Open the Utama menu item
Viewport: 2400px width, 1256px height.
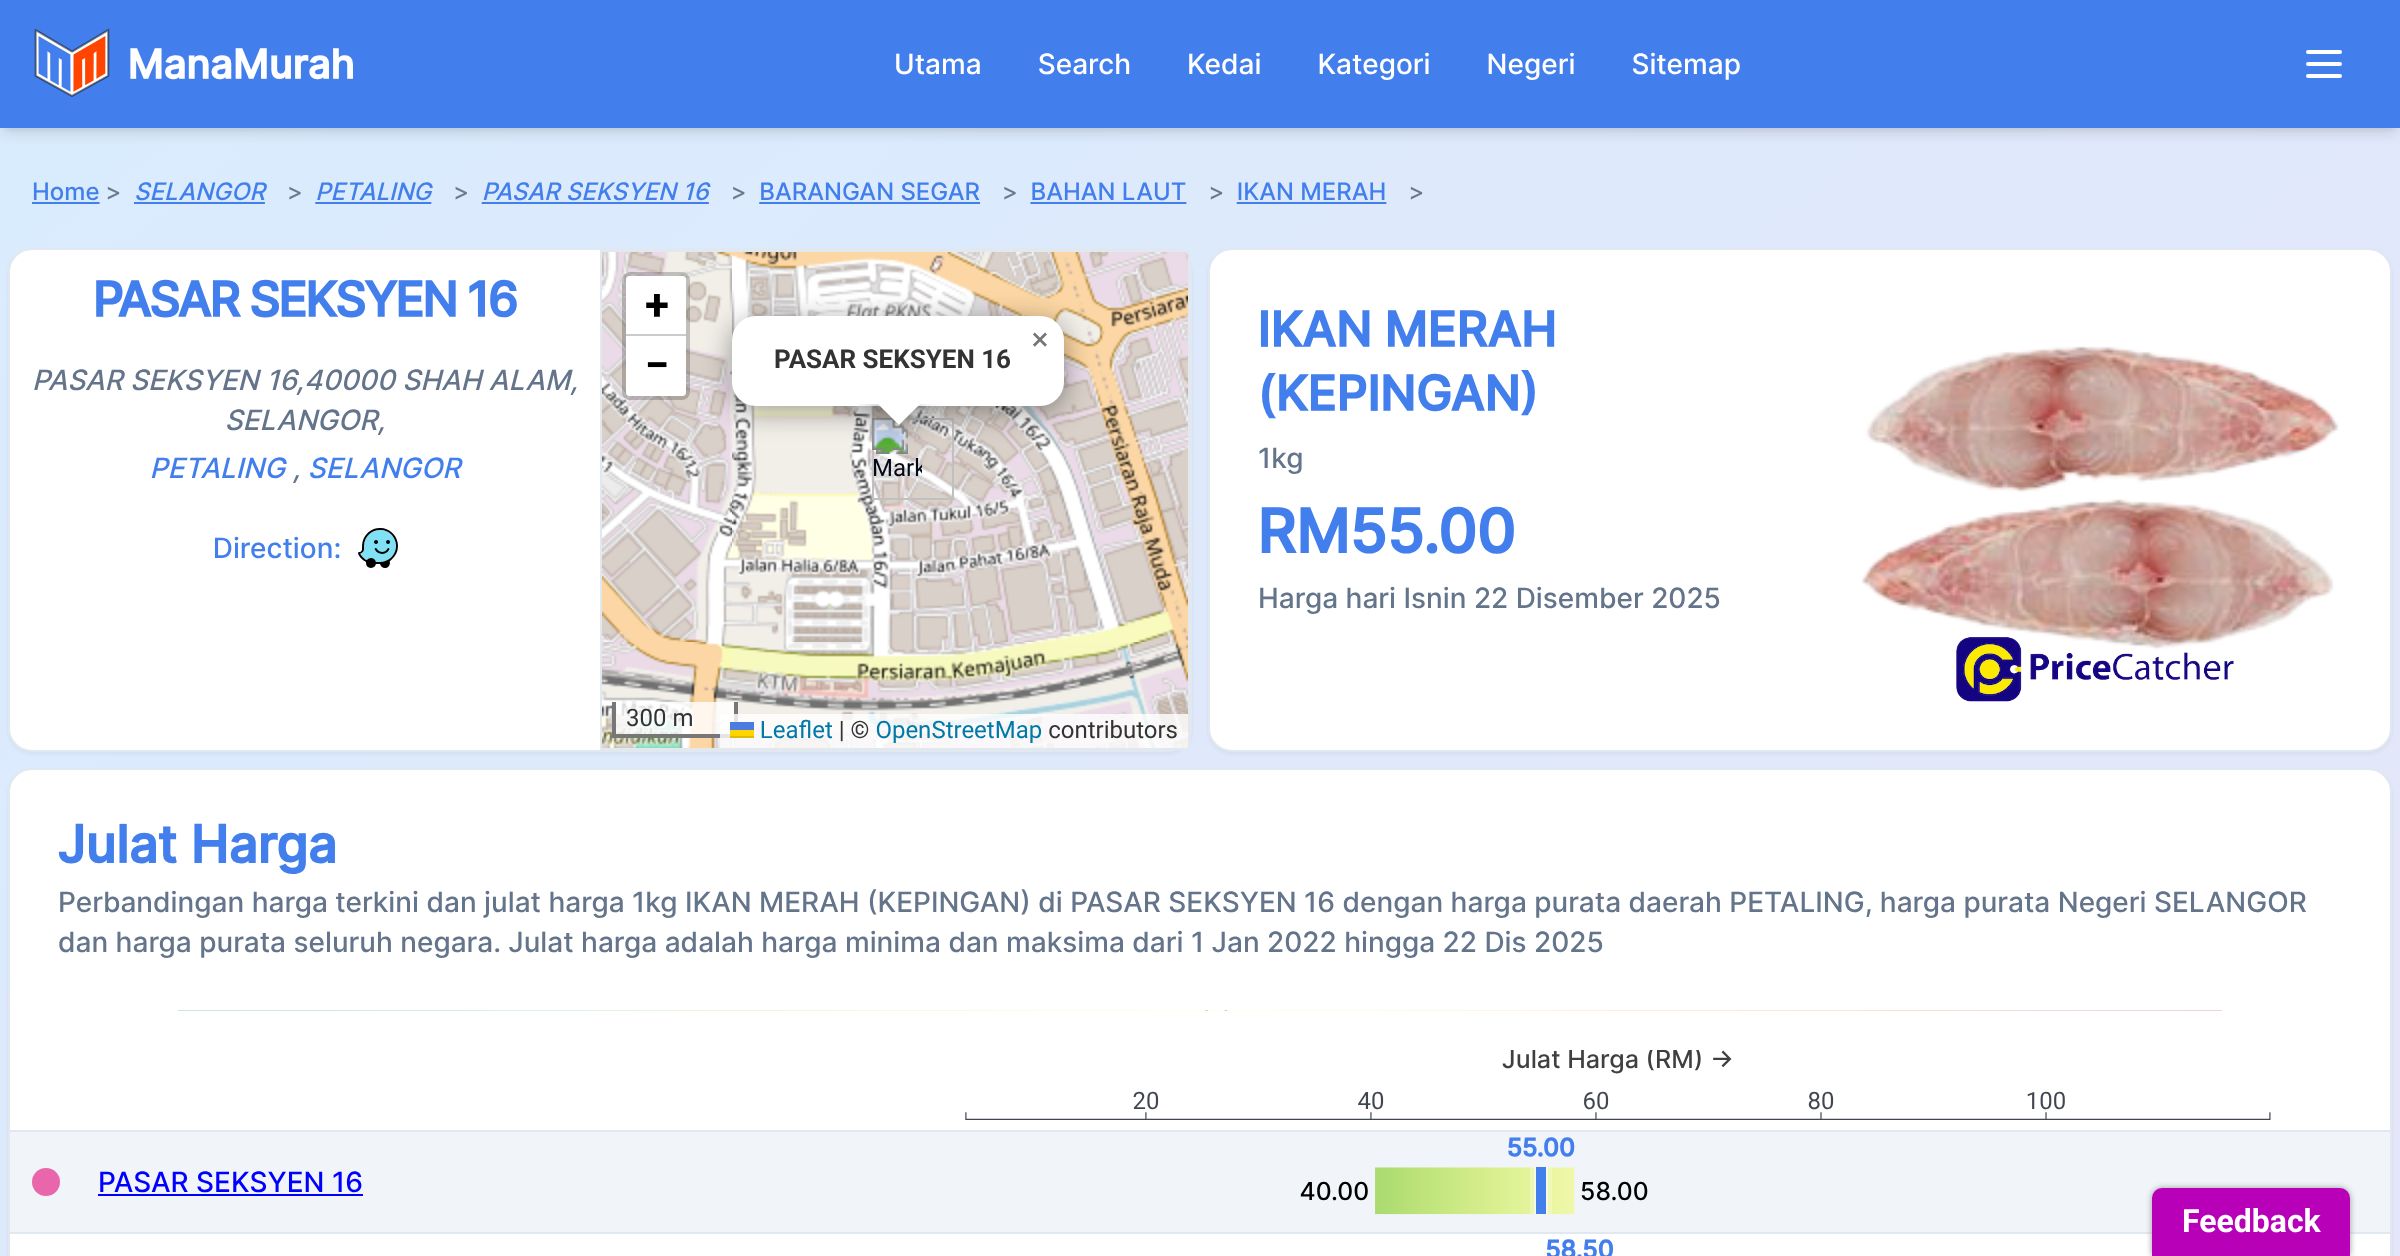(x=937, y=64)
